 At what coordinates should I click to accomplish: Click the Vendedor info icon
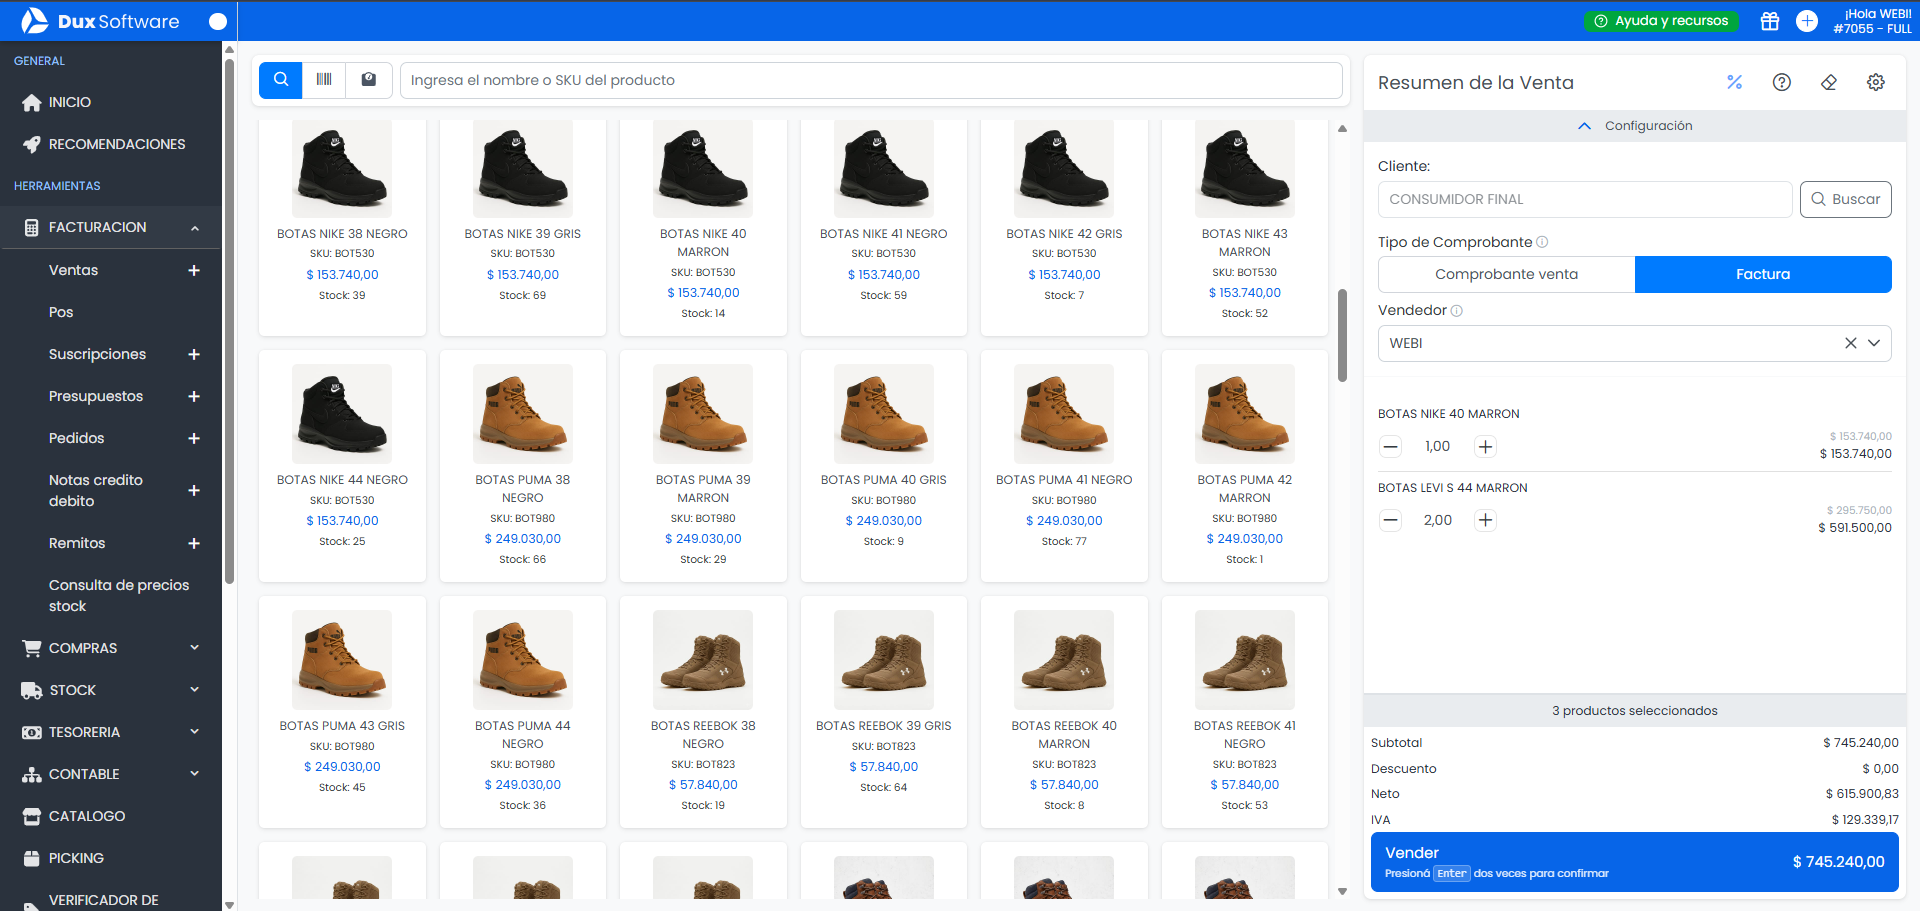pyautogui.click(x=1457, y=311)
